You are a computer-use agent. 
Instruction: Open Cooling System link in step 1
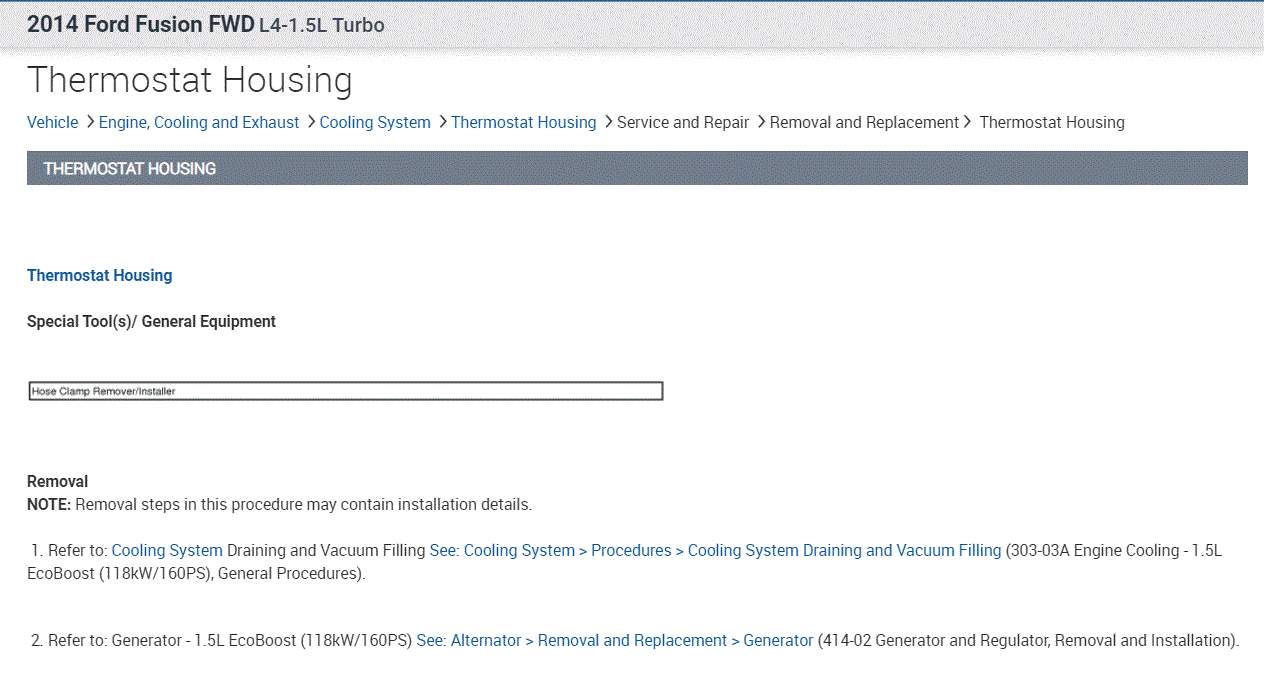coord(167,550)
